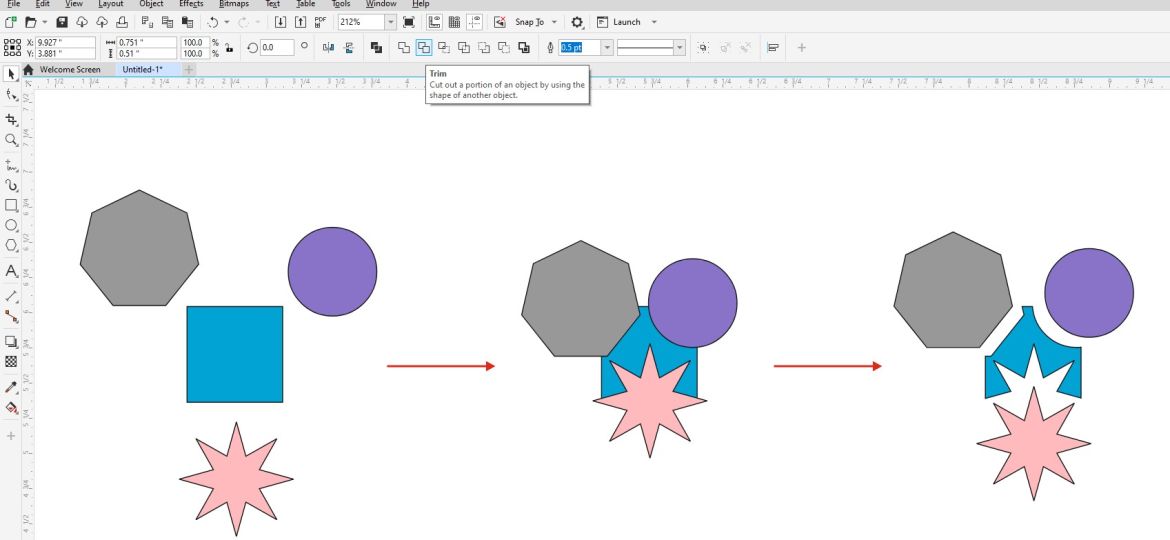Click the rotation angle input field
Screen dimensions: 1170x540
coord(276,47)
